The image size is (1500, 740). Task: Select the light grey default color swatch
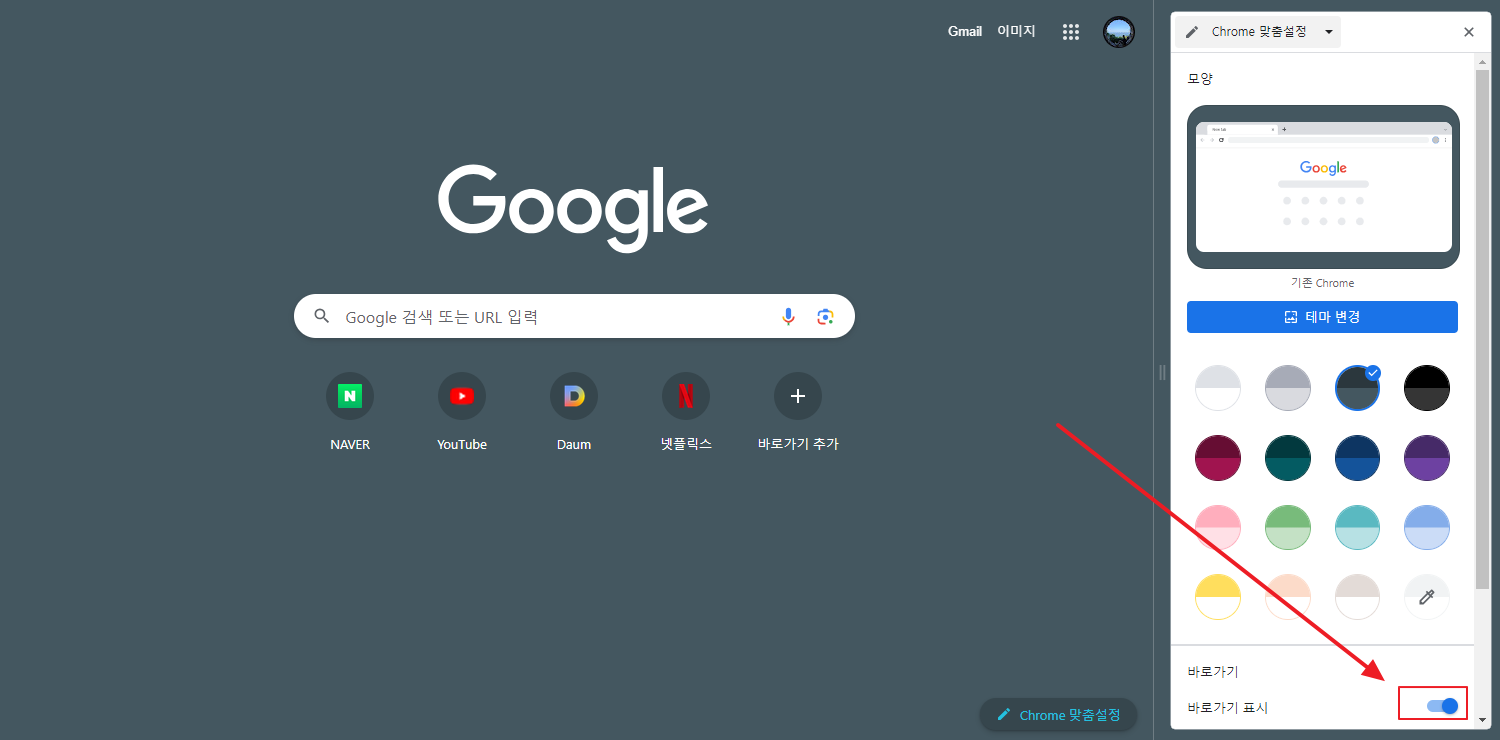pos(1218,387)
